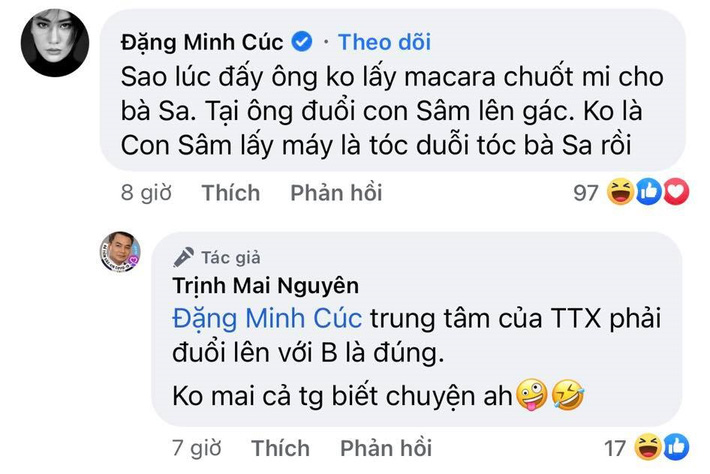Viewport: 710px width, 474px height.
Task: Click the haha reaction icon on the reply
Action: 648,446
